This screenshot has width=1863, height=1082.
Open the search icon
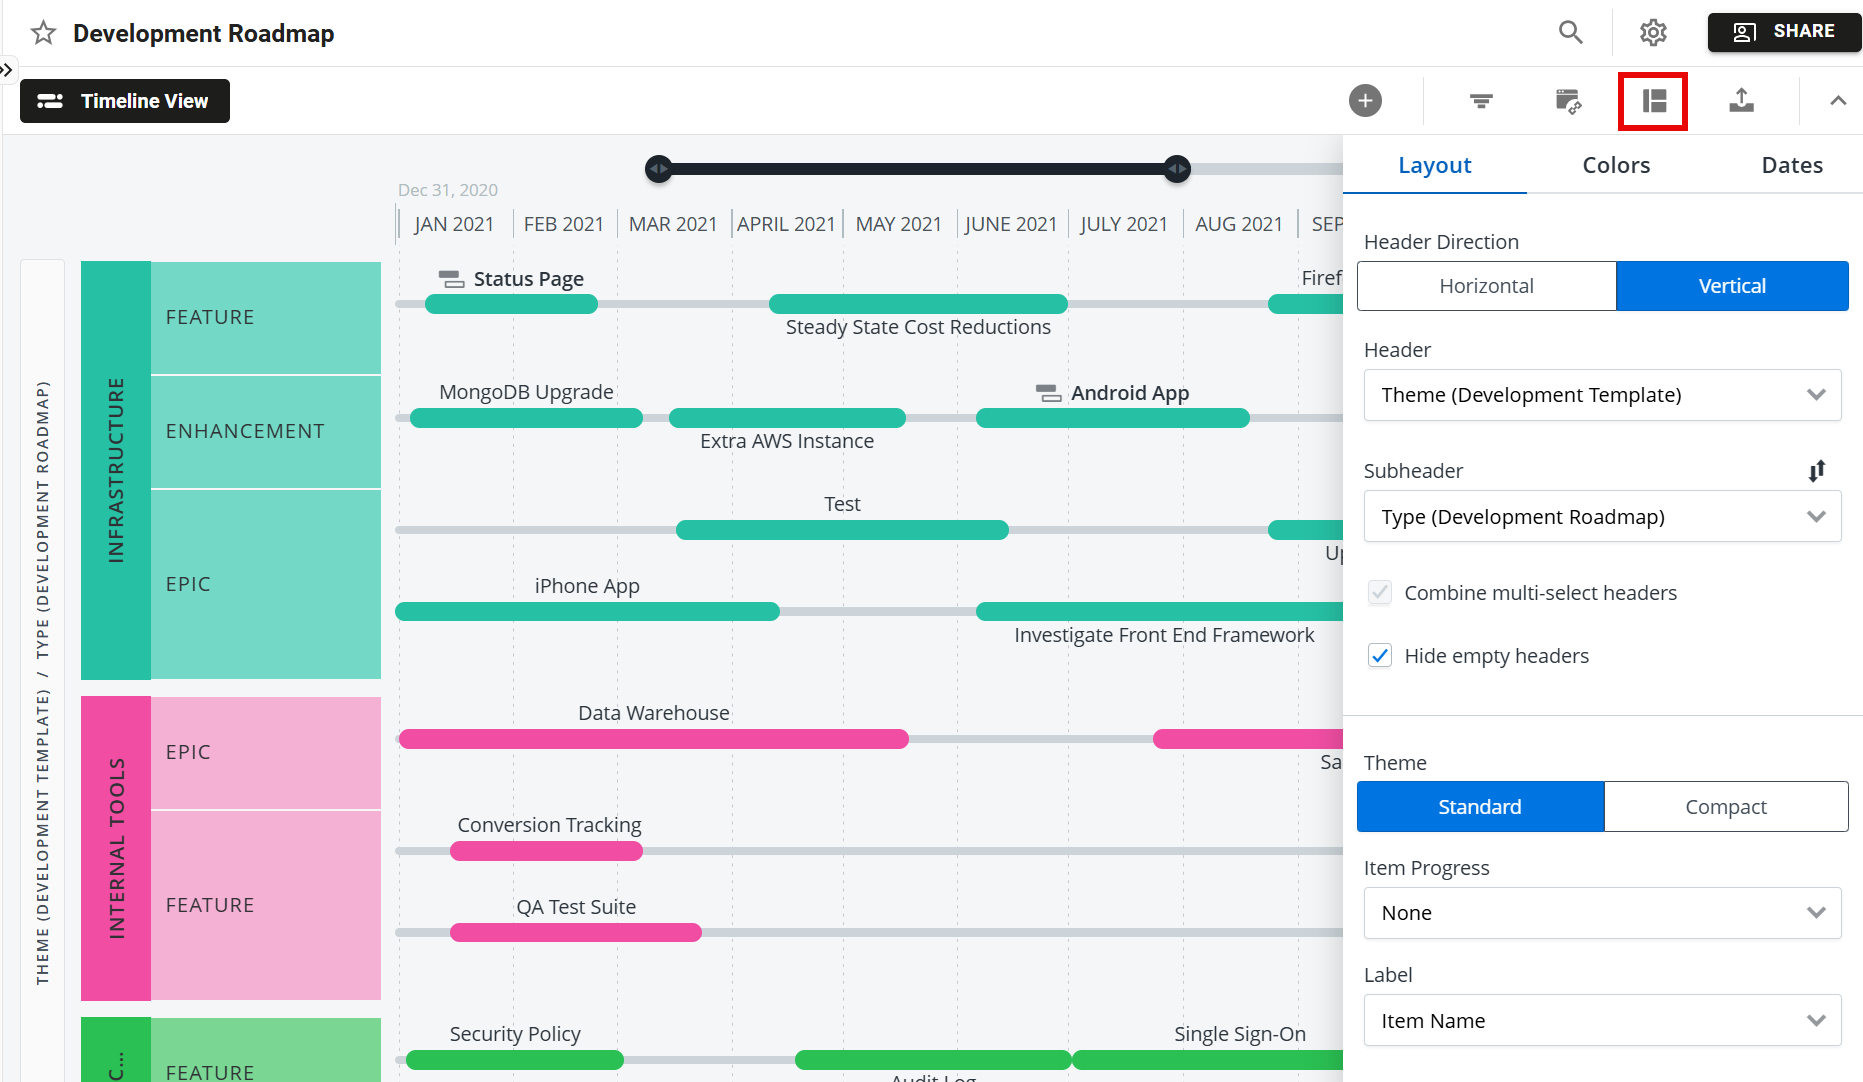(x=1570, y=32)
